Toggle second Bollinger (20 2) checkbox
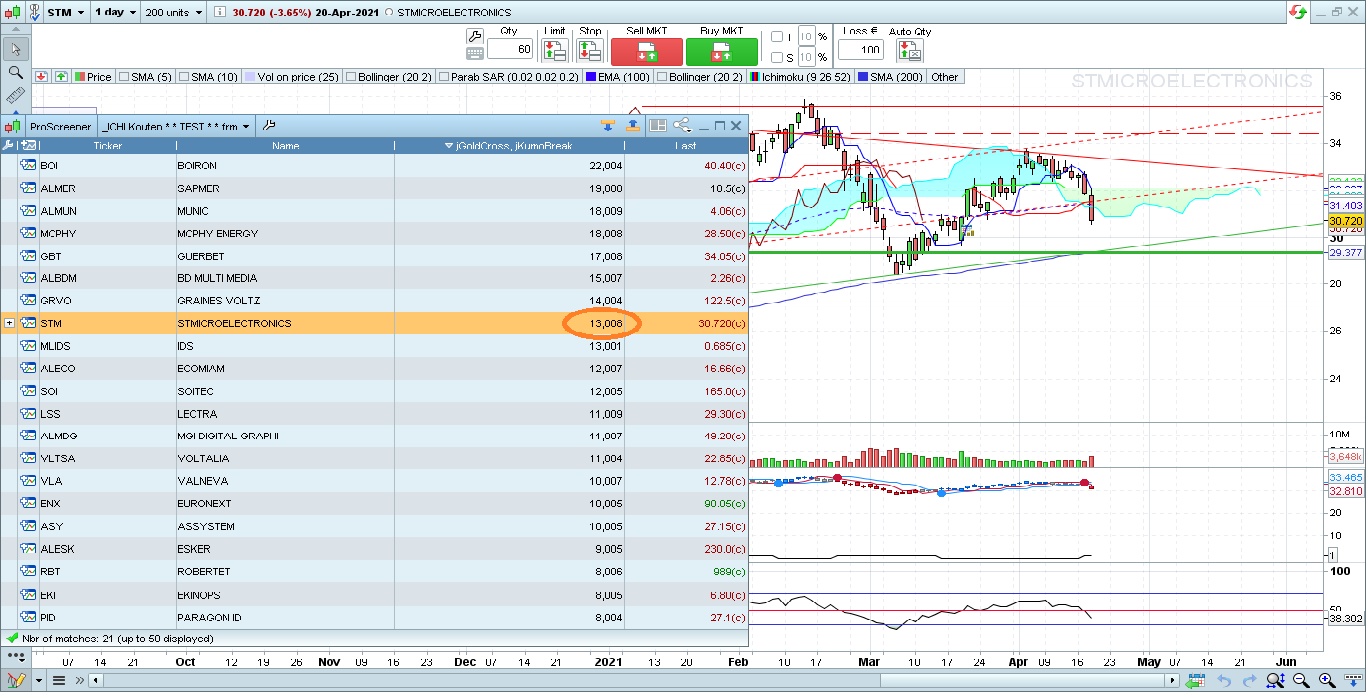Viewport: 1368px width, 698px height. (x=661, y=77)
